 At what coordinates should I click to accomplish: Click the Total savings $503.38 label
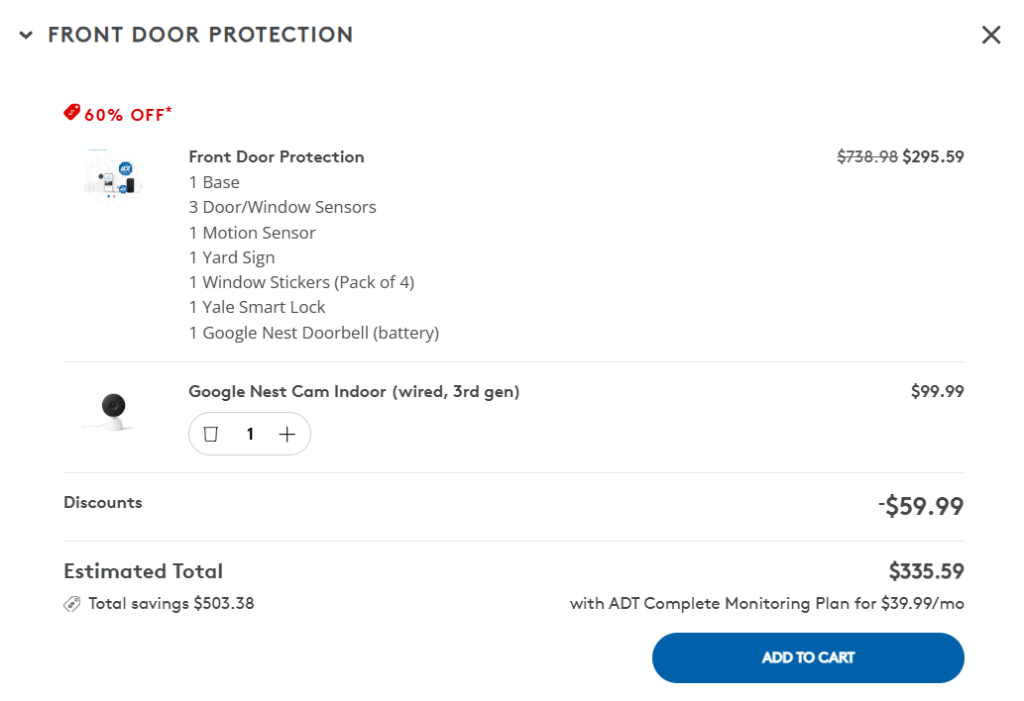[171, 604]
